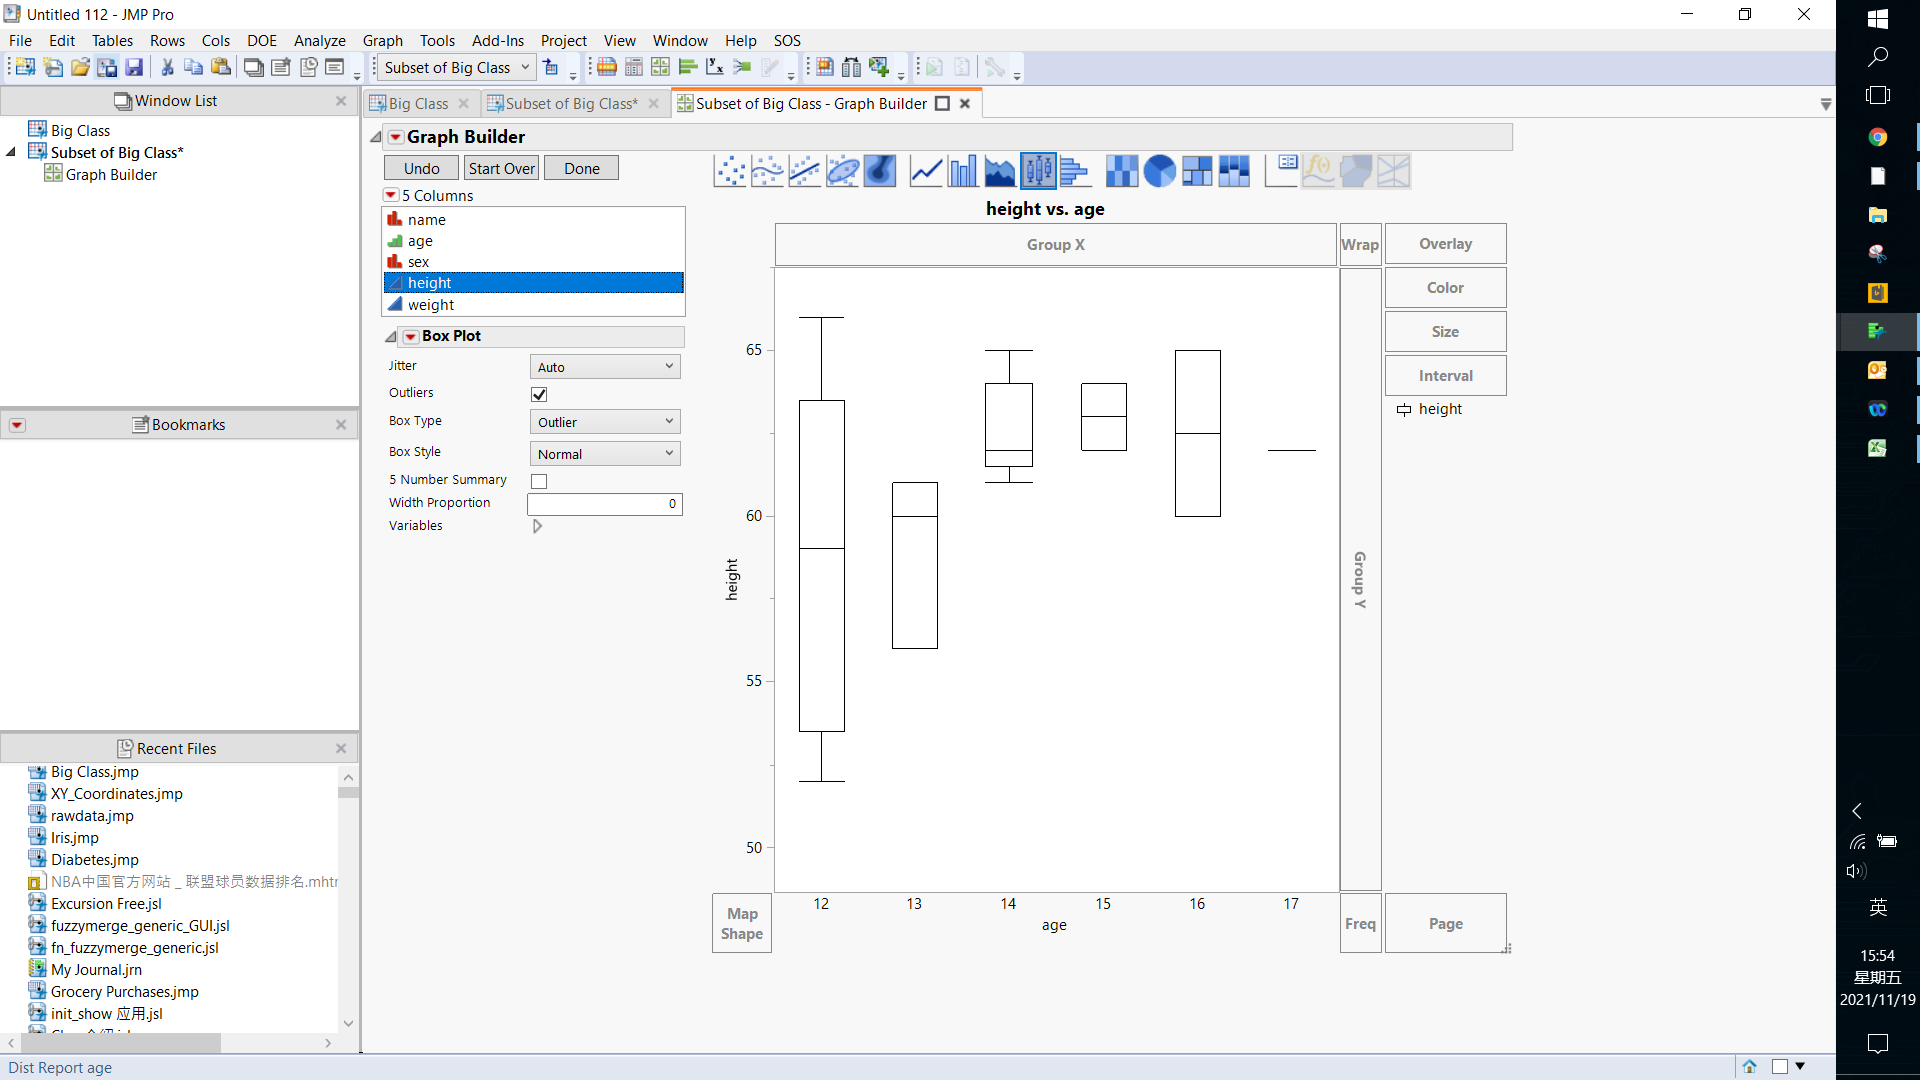Viewport: 1920px width, 1080px height.
Task: Enable the 5 Number Summary checkbox
Action: point(539,481)
